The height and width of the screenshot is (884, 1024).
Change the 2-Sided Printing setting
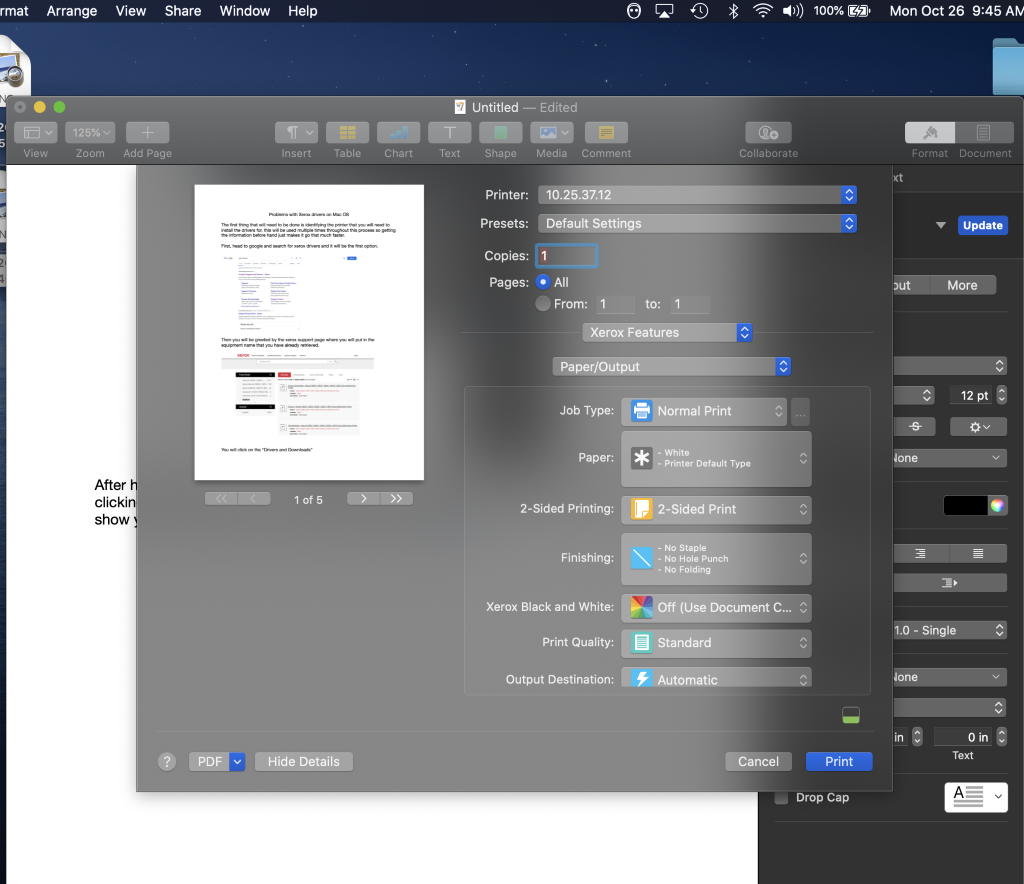tap(716, 509)
